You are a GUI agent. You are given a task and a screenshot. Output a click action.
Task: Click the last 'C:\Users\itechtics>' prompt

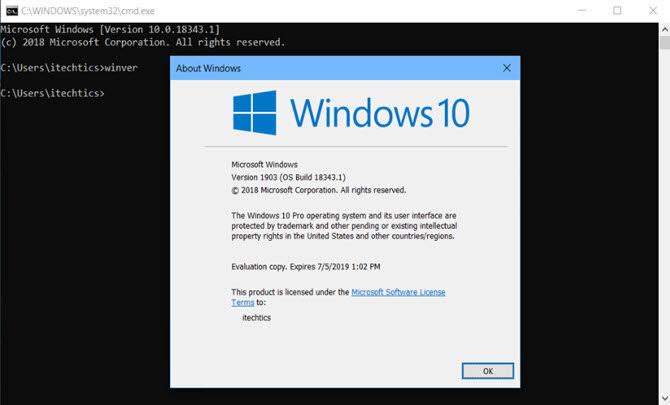click(x=52, y=93)
